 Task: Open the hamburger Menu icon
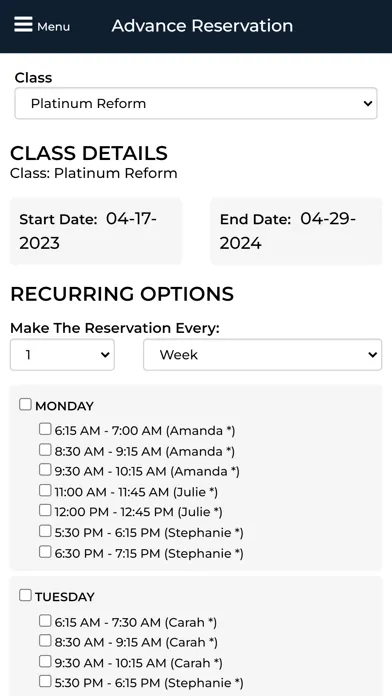pyautogui.click(x=23, y=24)
